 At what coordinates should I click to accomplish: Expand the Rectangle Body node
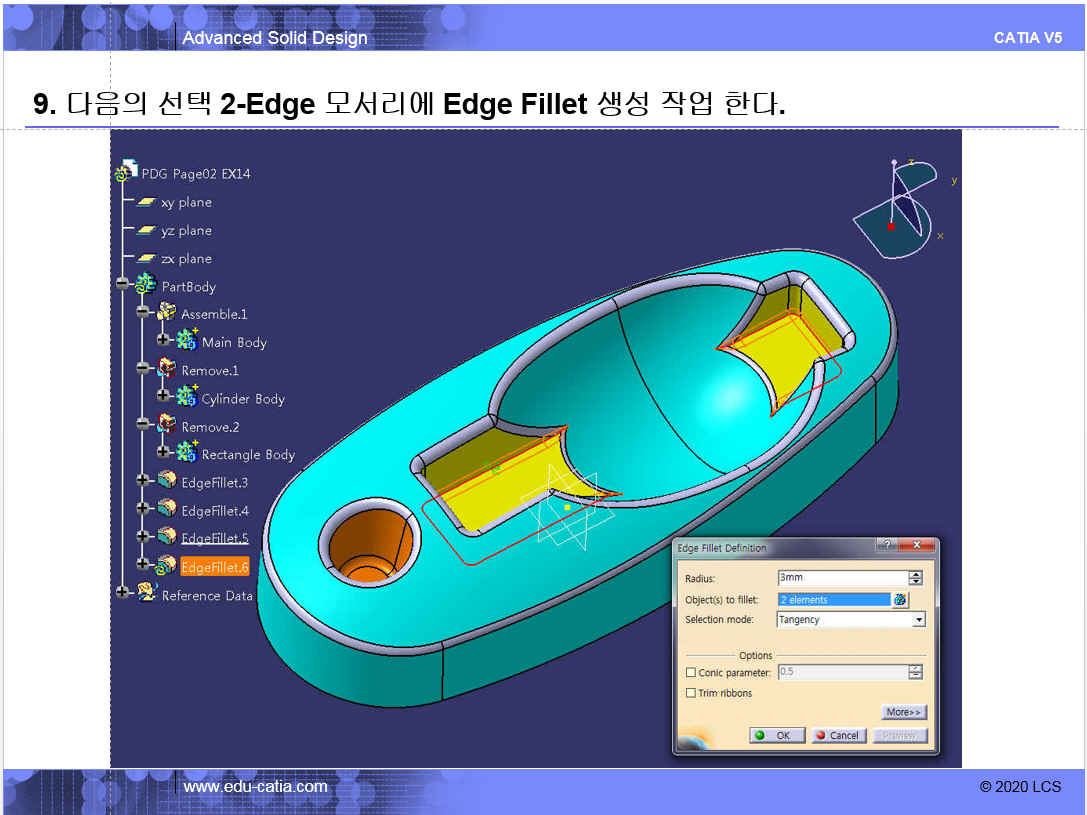pyautogui.click(x=164, y=453)
